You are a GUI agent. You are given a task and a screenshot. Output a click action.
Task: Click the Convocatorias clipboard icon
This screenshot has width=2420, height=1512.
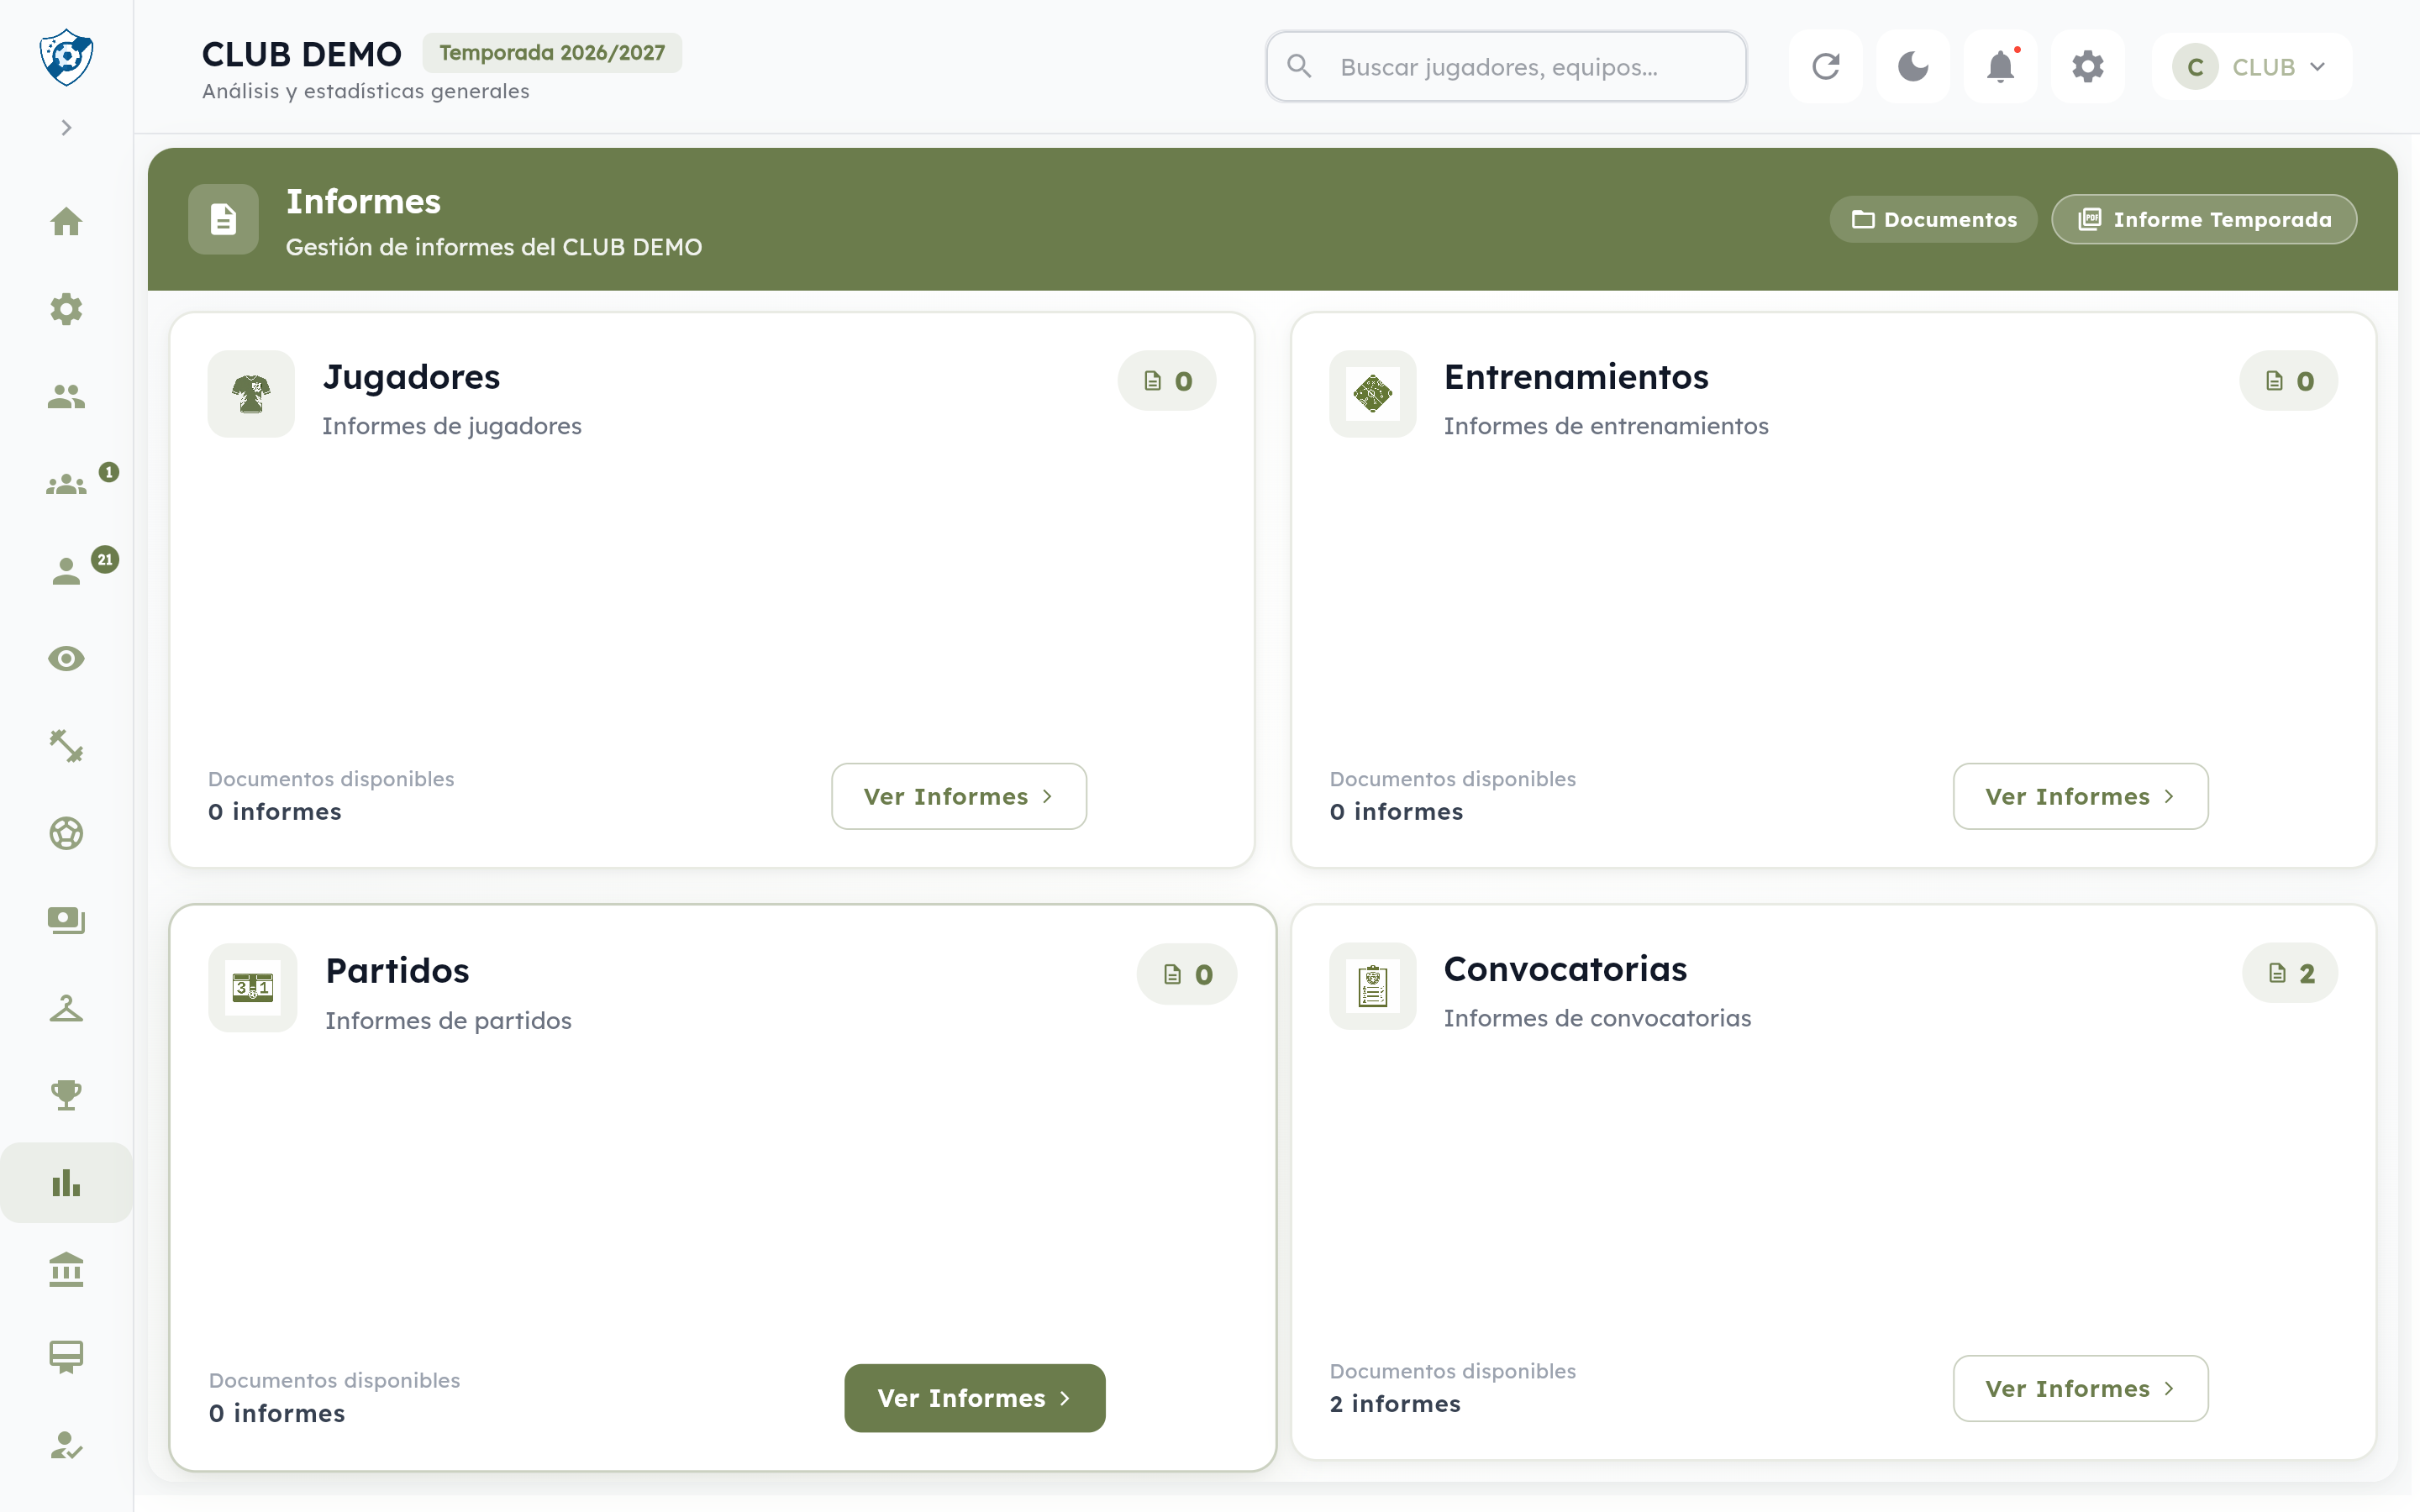(1373, 987)
